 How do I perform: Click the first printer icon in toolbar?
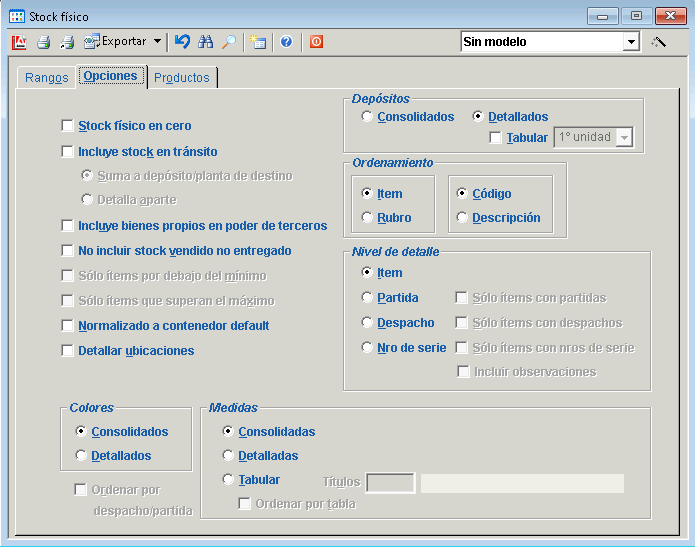[43, 42]
